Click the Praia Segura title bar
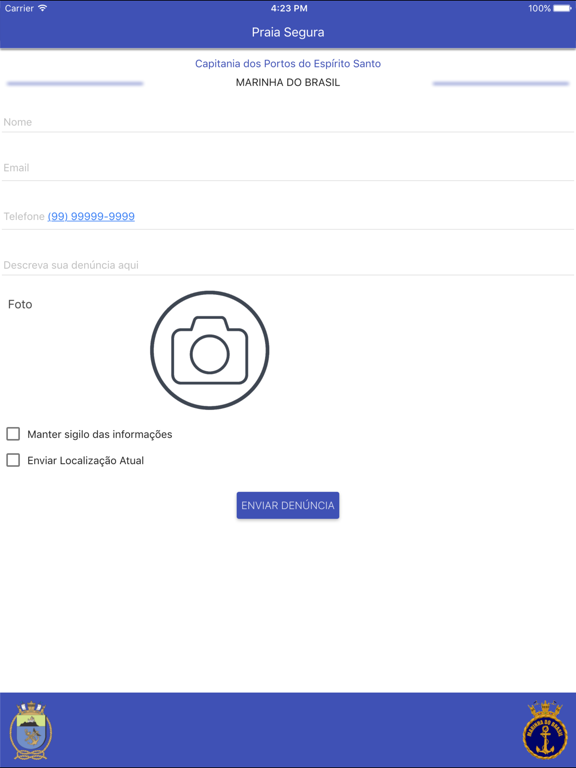Screen dimensions: 576x768 coord(288,32)
